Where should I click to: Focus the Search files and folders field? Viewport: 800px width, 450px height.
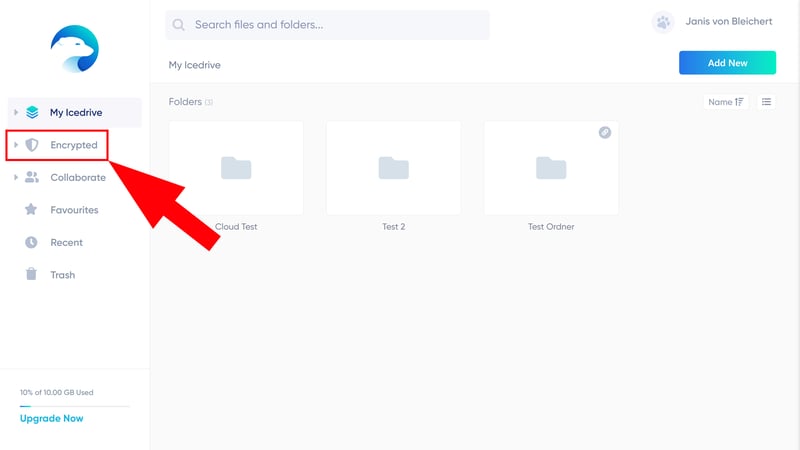coord(327,25)
